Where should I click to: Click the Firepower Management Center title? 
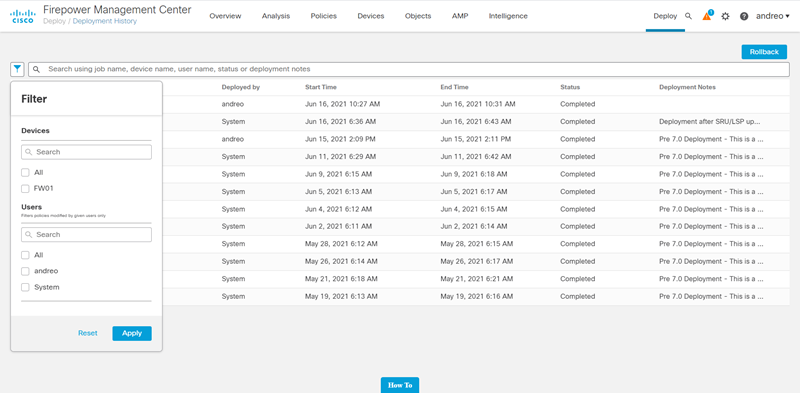[117, 10]
